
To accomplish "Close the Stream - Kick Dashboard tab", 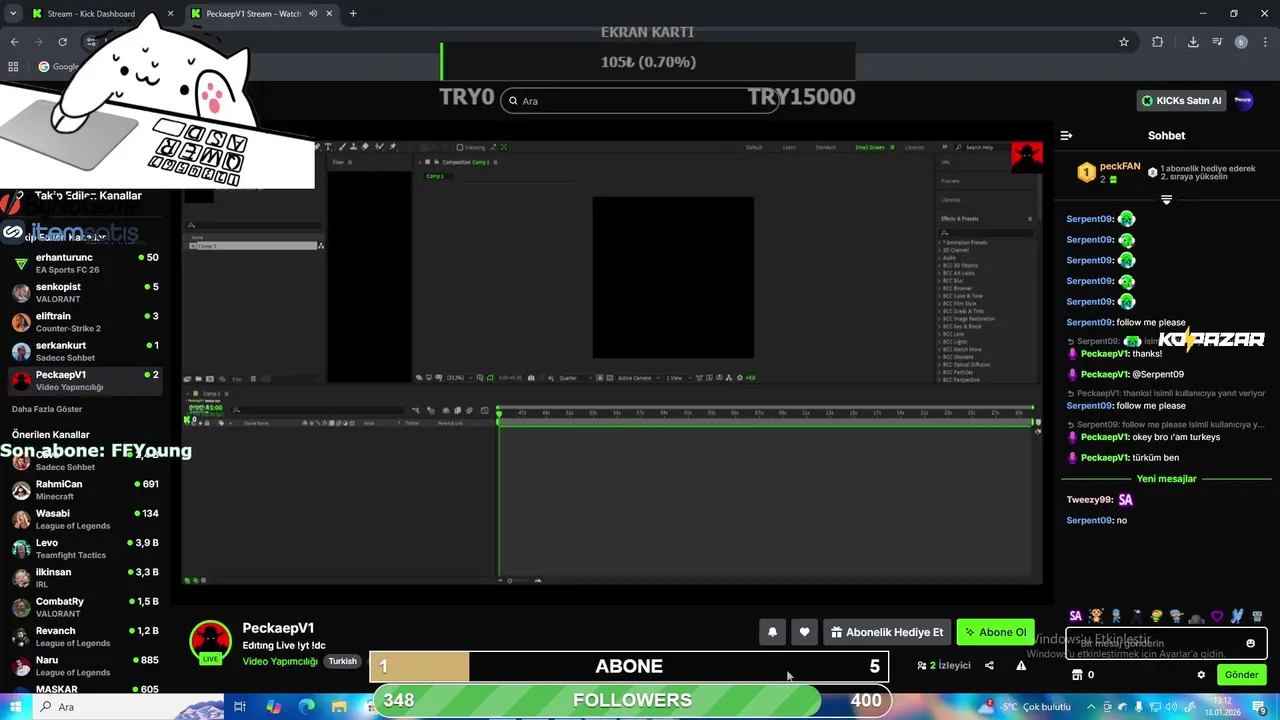I will point(170,14).
